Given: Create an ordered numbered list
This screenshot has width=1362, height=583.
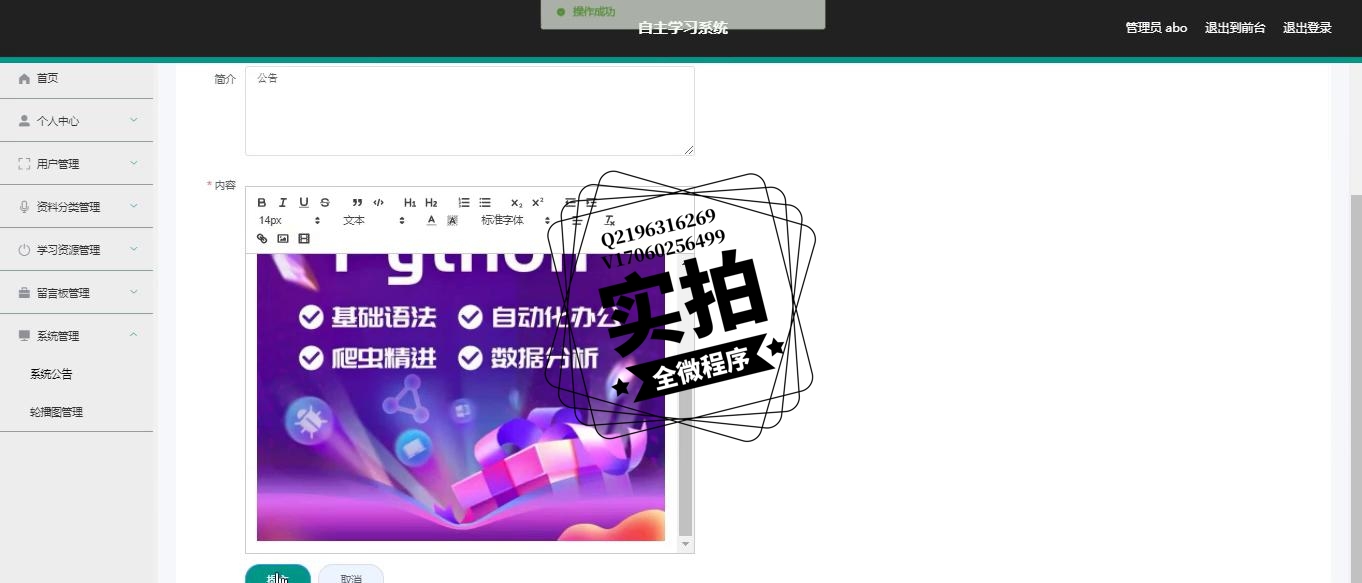Looking at the screenshot, I should 464,202.
